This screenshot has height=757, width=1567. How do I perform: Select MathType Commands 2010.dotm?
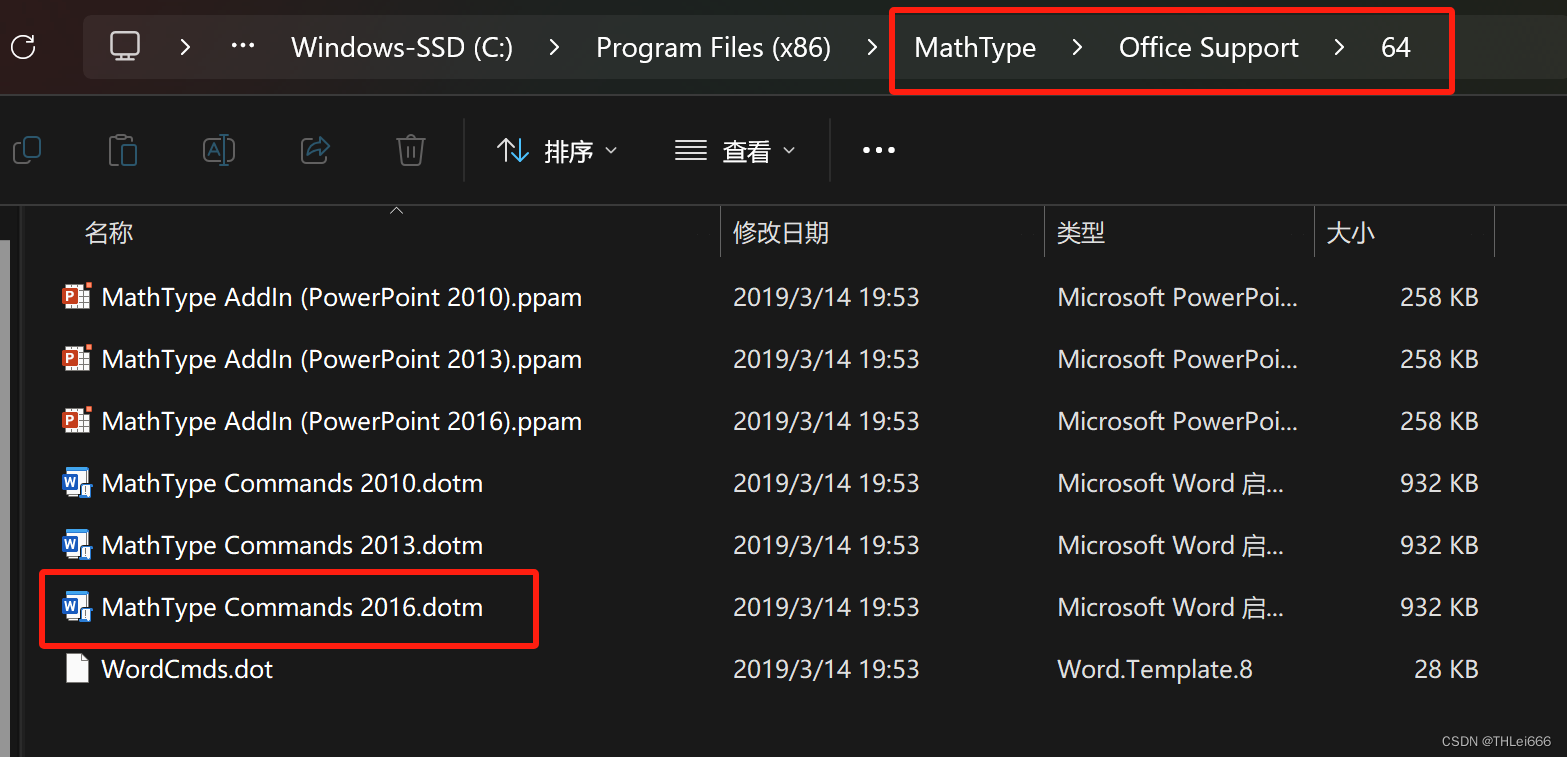[x=292, y=483]
